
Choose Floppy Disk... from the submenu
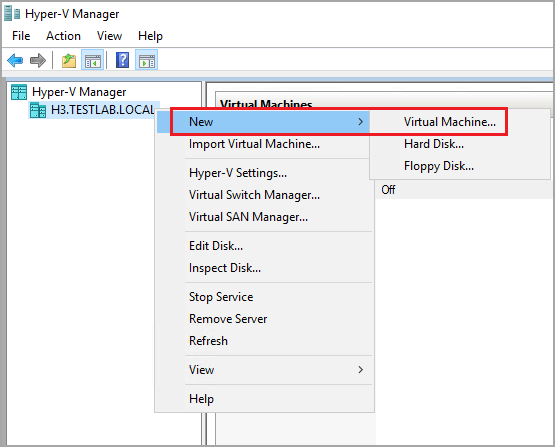pyautogui.click(x=439, y=166)
